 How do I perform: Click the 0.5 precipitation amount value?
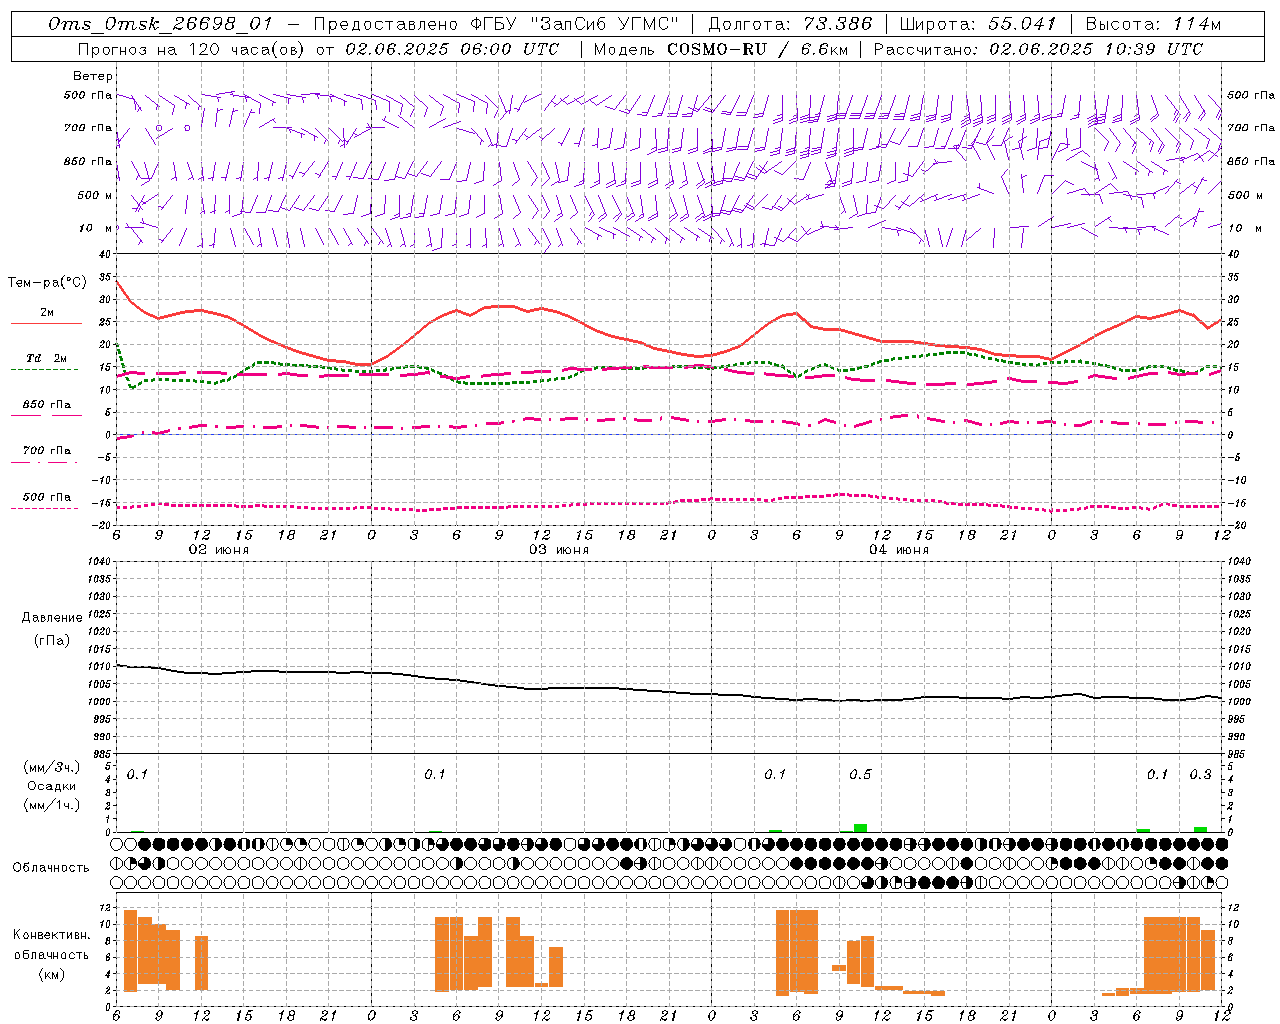(x=860, y=774)
